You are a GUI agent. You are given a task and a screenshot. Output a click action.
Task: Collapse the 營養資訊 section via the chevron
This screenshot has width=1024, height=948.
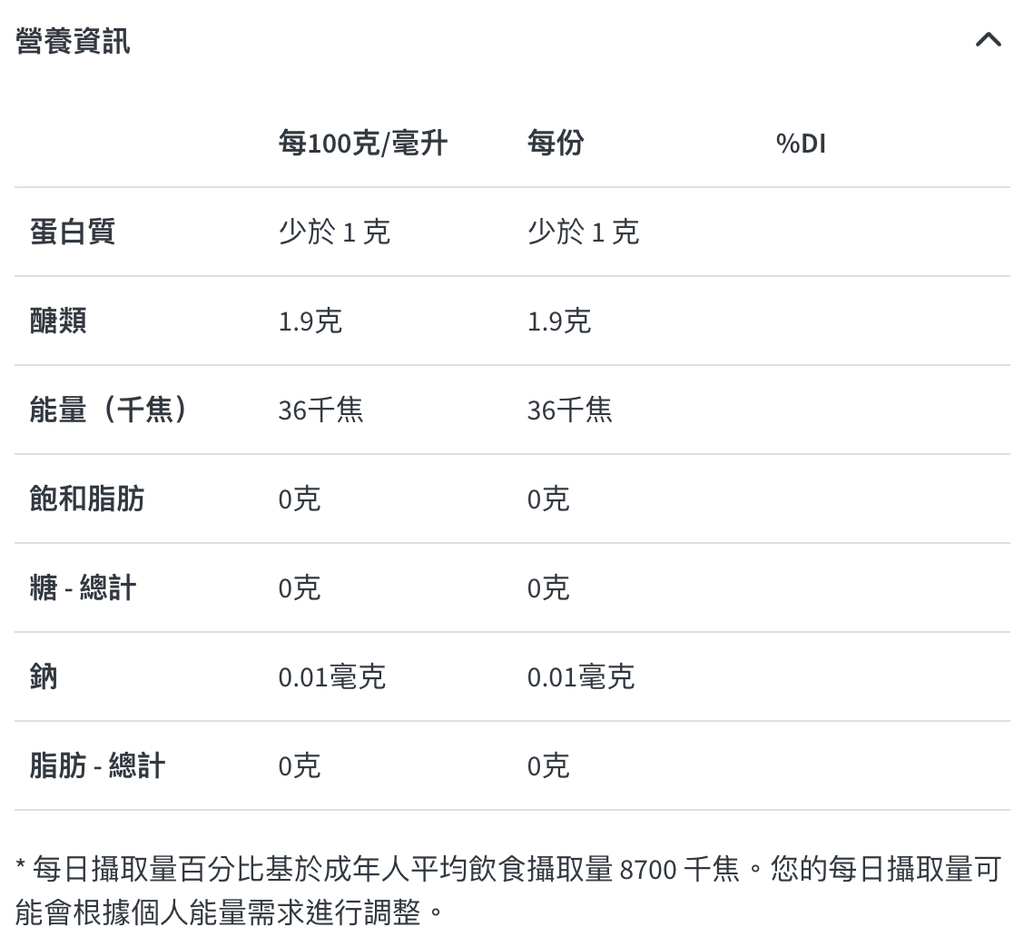(989, 40)
